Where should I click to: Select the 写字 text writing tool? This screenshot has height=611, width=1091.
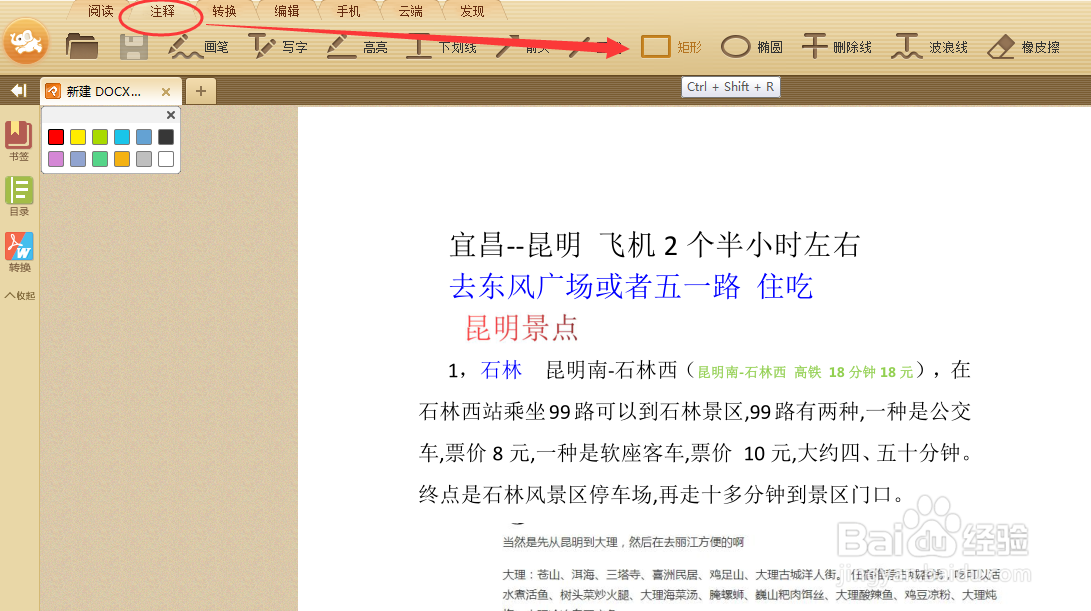(x=278, y=47)
